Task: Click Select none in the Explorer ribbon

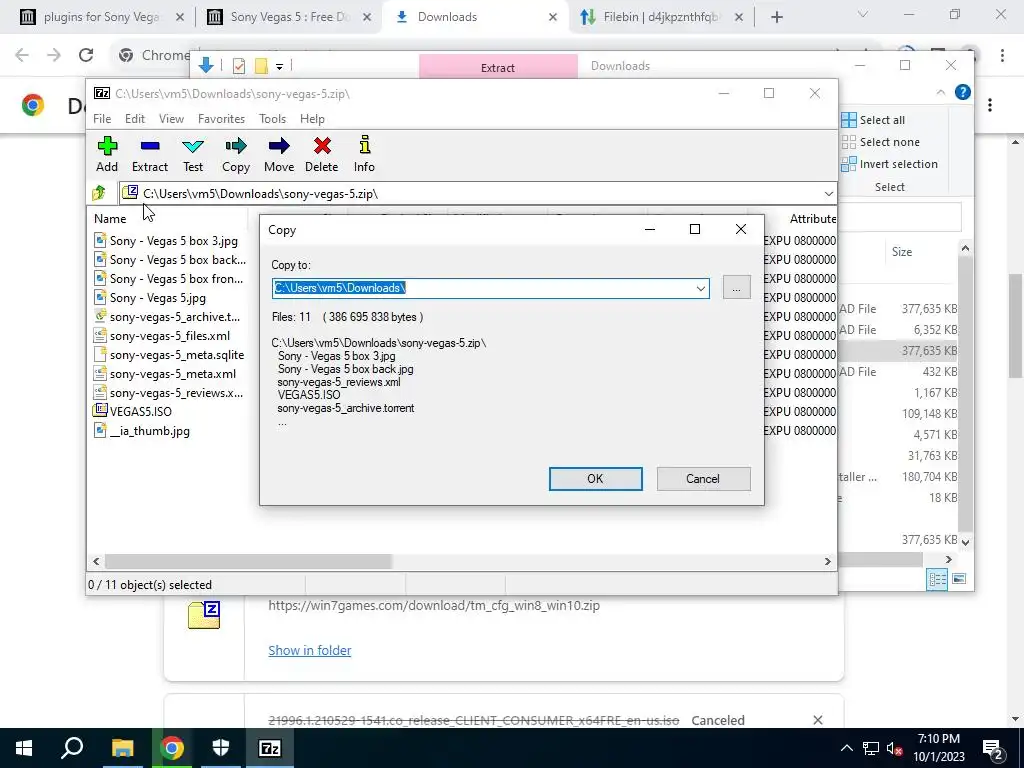Action: [880, 142]
